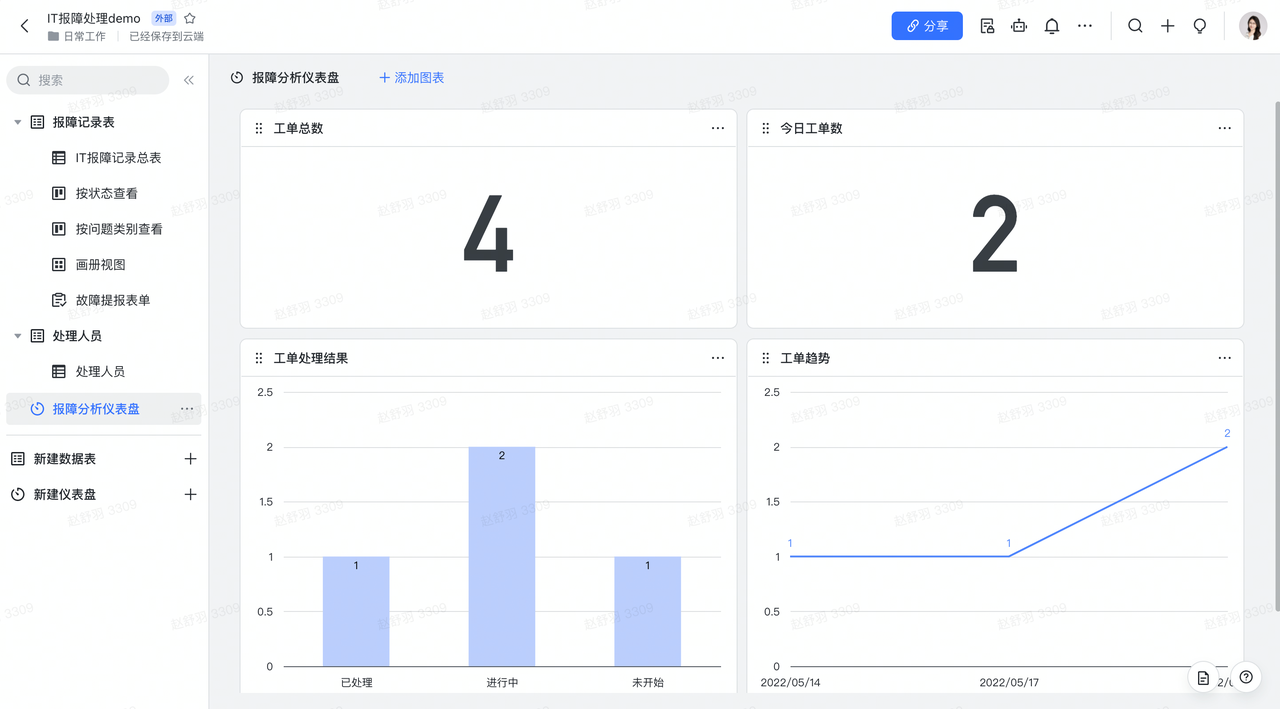
Task: Collapse the sidebar with double-chevron icon
Action: pyautogui.click(x=189, y=80)
